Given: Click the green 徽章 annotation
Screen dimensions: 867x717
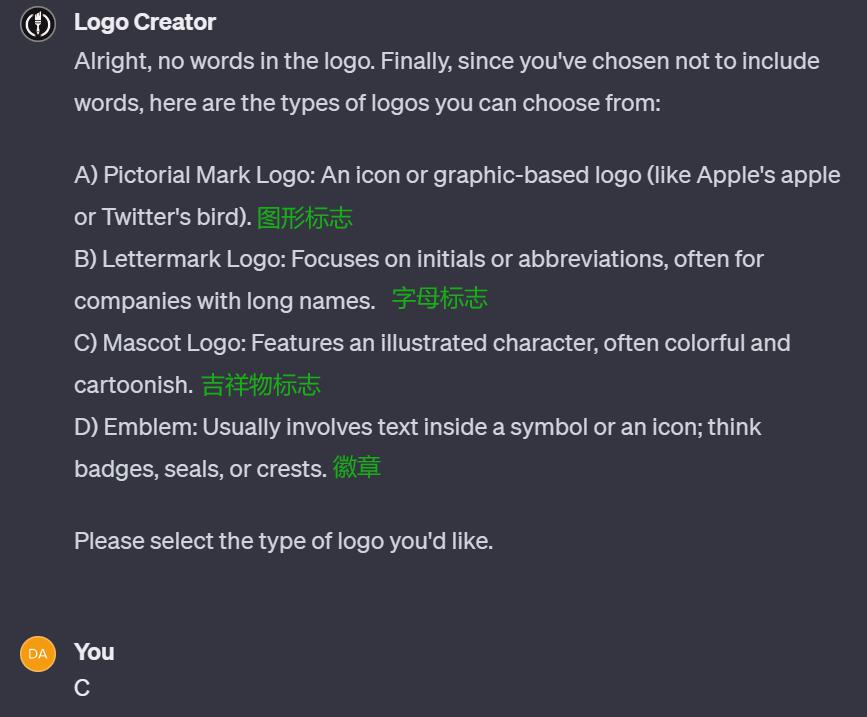Looking at the screenshot, I should (357, 468).
